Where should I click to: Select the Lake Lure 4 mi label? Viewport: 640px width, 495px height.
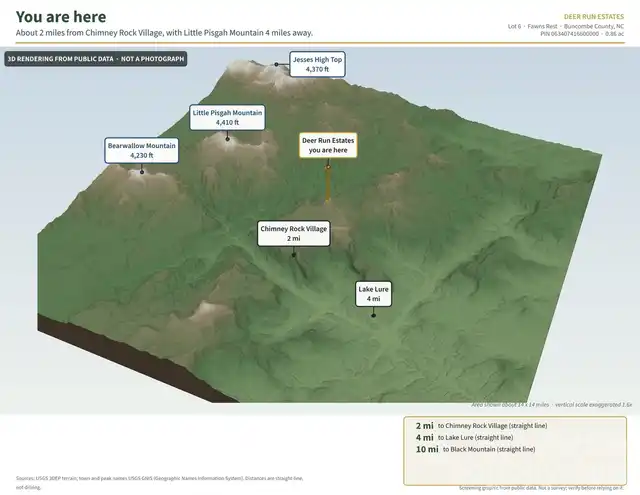coord(373,294)
